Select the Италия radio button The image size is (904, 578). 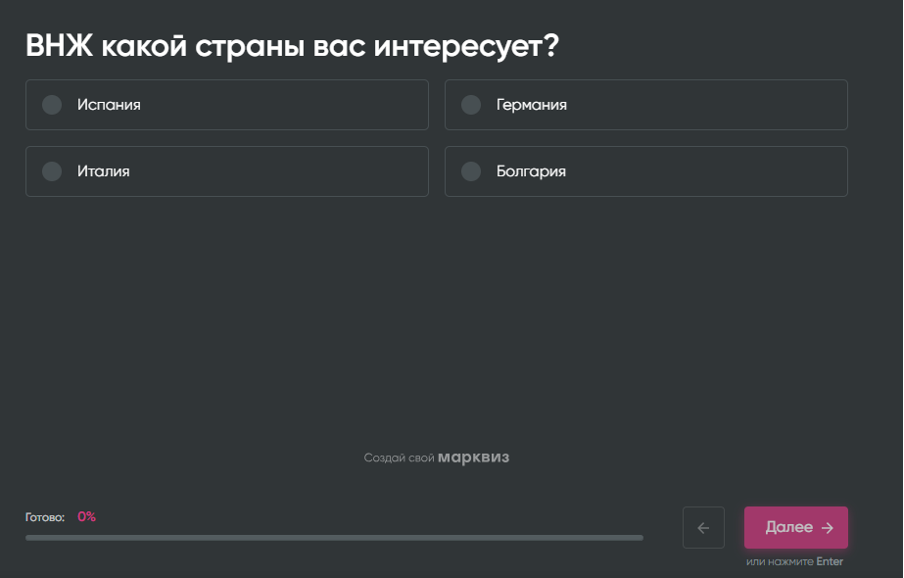pyautogui.click(x=51, y=171)
